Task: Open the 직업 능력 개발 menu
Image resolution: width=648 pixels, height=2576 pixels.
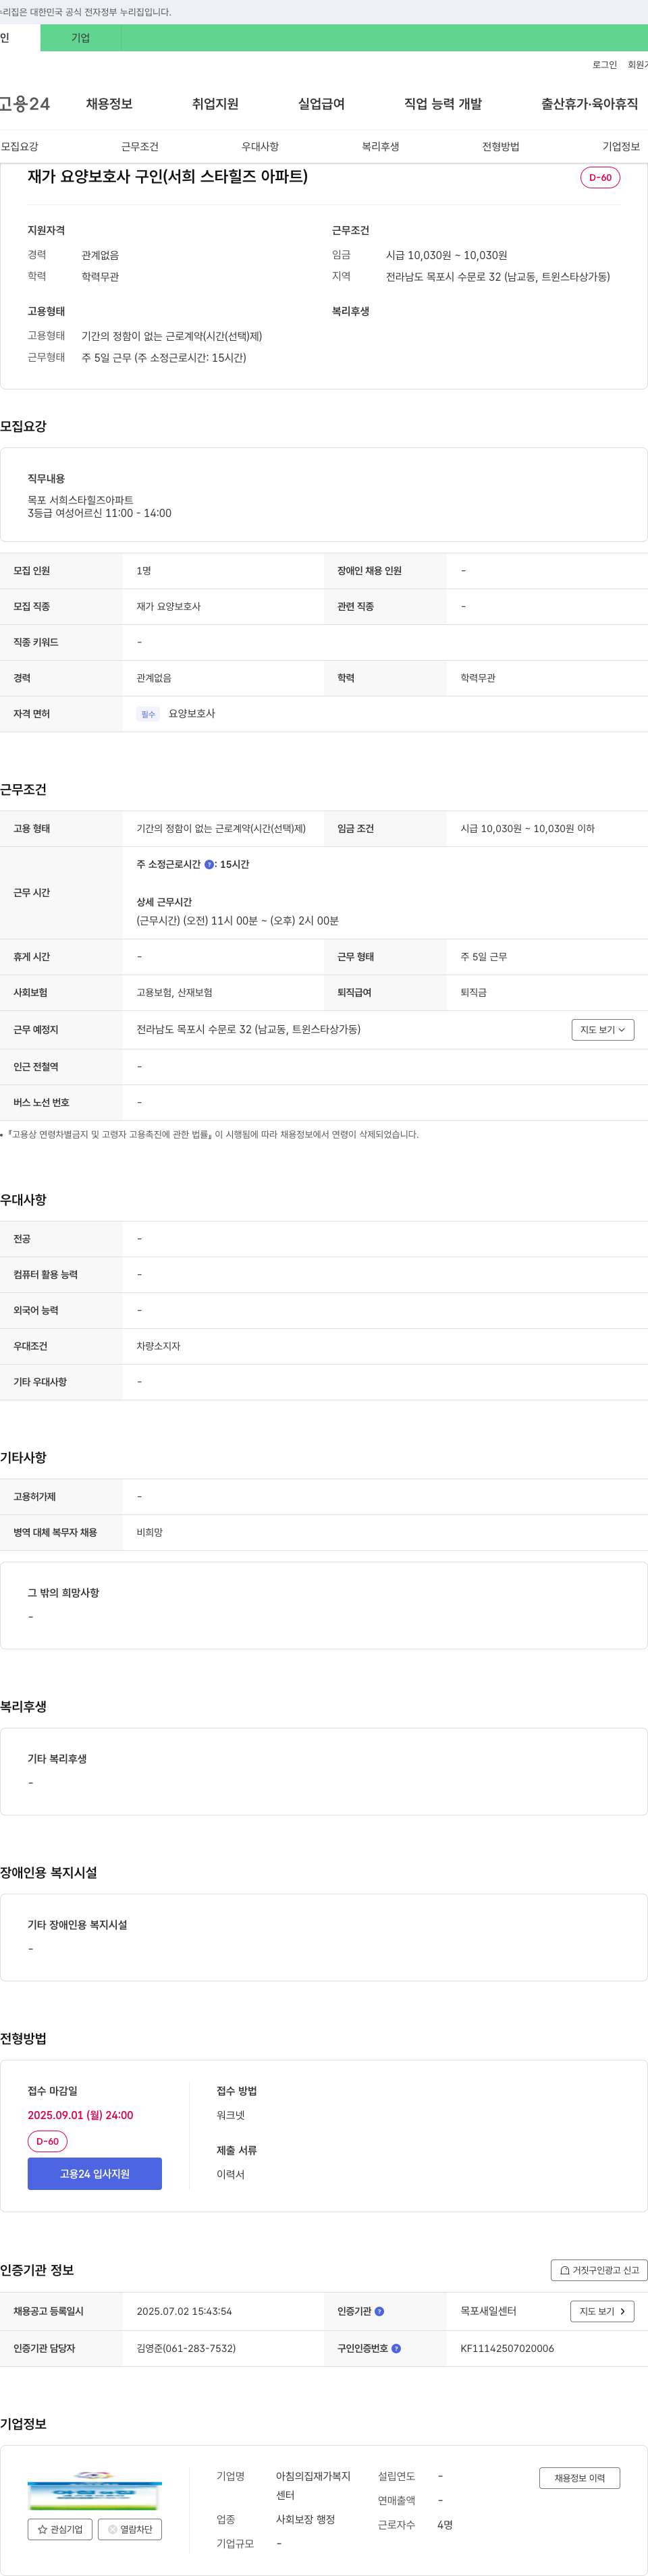Action: (x=443, y=104)
